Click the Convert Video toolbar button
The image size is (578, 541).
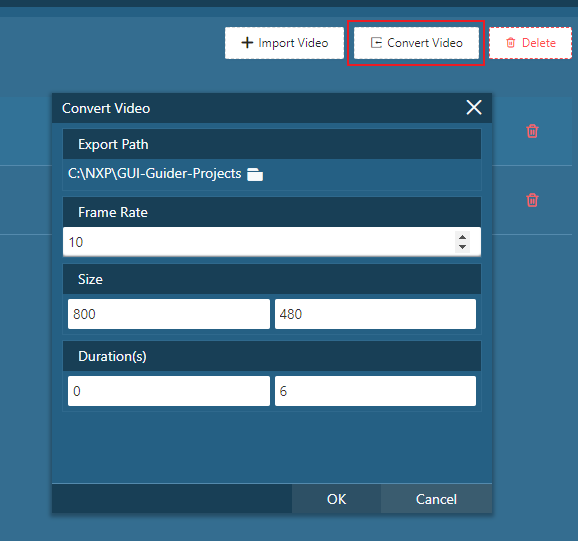tap(416, 43)
